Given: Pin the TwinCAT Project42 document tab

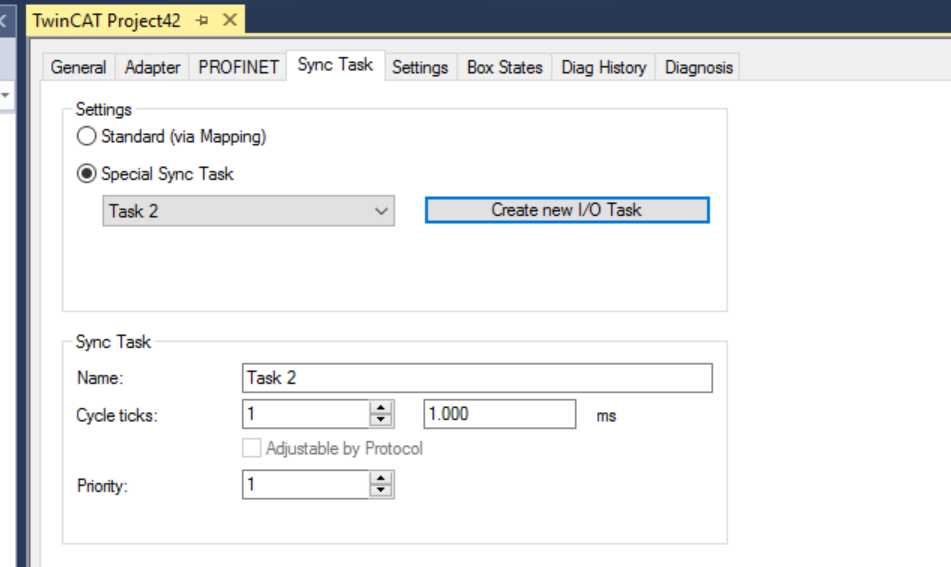Looking at the screenshot, I should click(x=203, y=21).
